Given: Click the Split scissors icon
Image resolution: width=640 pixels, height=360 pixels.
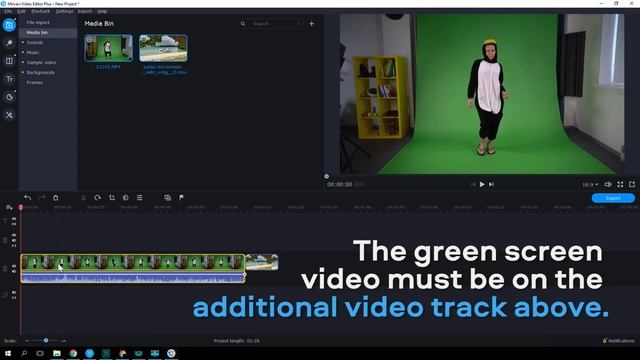Looking at the screenshot, I should [x=84, y=198].
